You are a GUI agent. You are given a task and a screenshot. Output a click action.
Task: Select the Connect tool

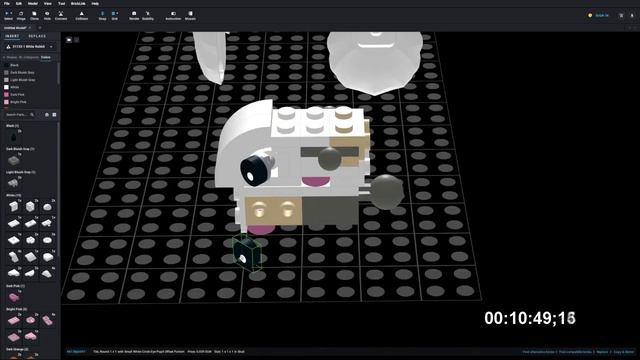[x=61, y=16]
